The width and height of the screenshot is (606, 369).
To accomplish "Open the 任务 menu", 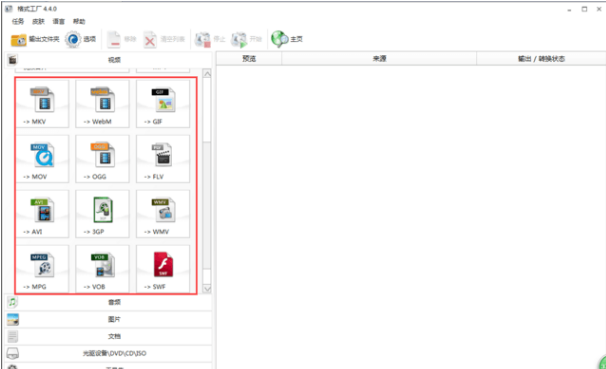I will [18, 21].
